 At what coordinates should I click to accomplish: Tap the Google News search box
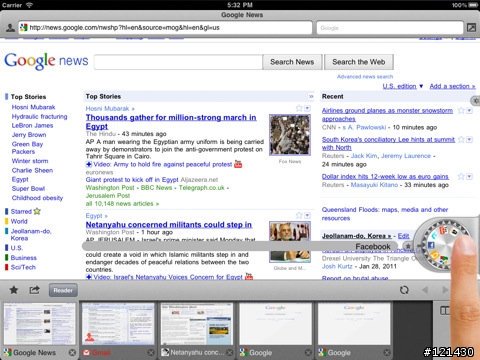point(178,62)
